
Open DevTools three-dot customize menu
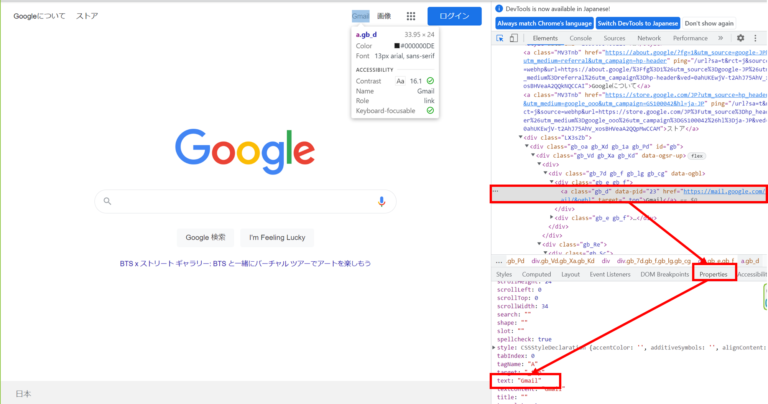click(x=757, y=38)
